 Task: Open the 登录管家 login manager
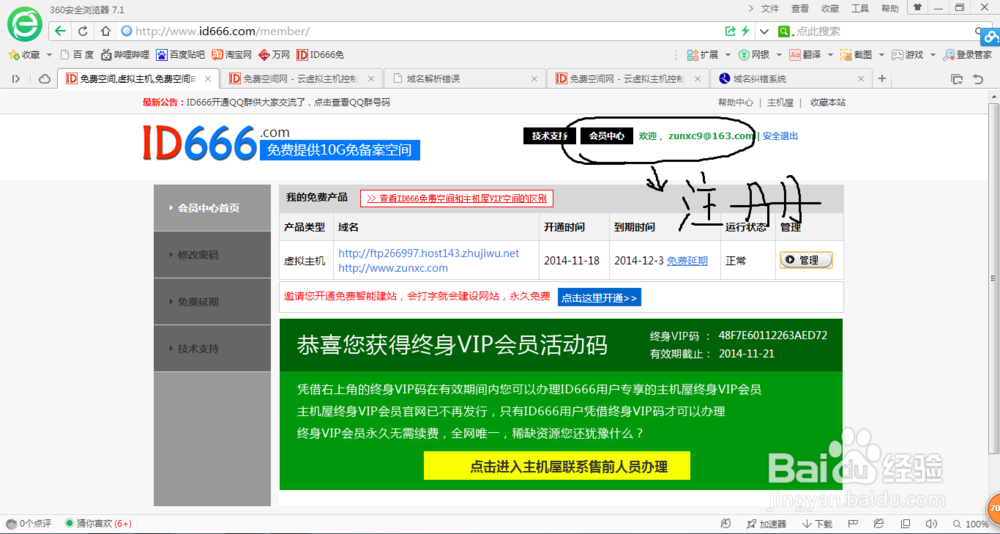[967, 55]
